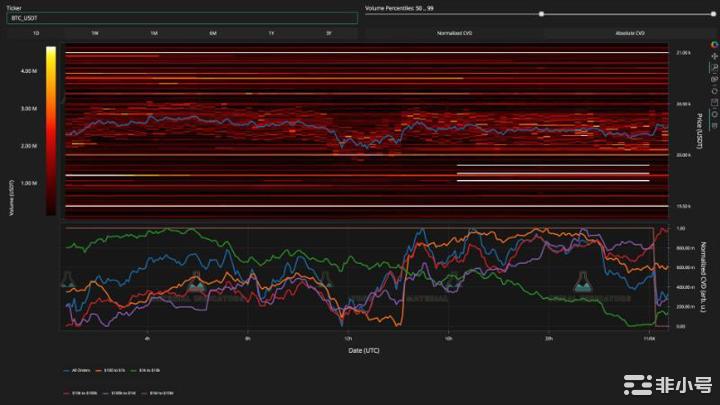Reset the chart view with refresh icon
The image size is (720, 405).
pyautogui.click(x=713, y=89)
